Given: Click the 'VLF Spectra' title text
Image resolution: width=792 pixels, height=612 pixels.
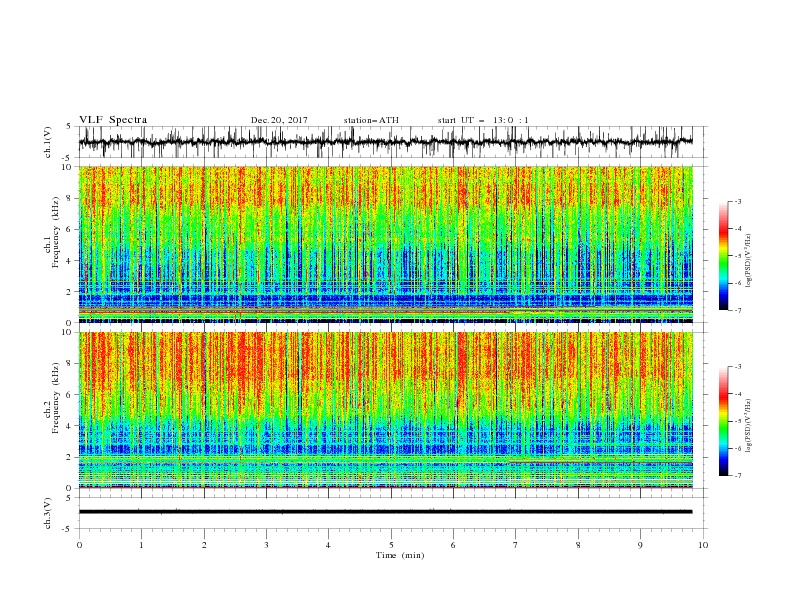Looking at the screenshot, I should (113, 120).
